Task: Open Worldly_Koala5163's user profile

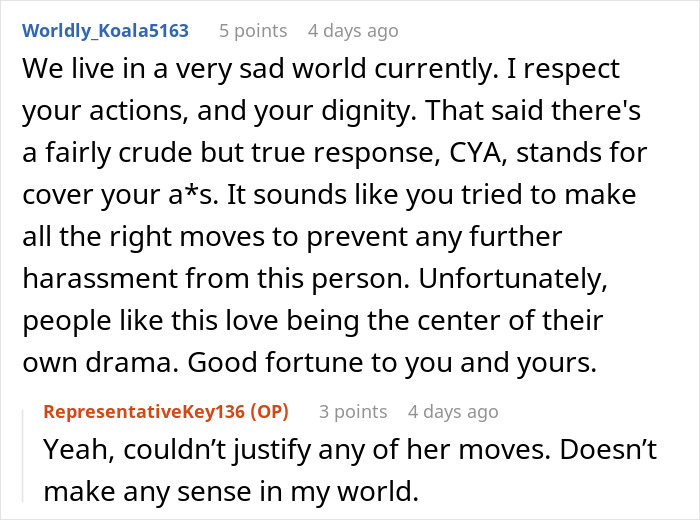Action: point(105,30)
